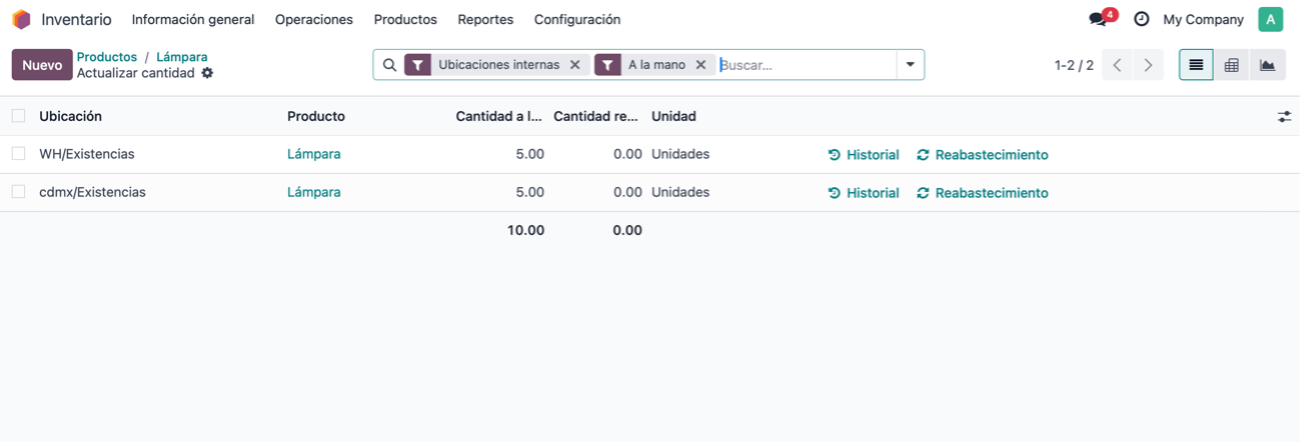
Task: Check the cdmx/Existencias row checkbox
Action: (18, 192)
